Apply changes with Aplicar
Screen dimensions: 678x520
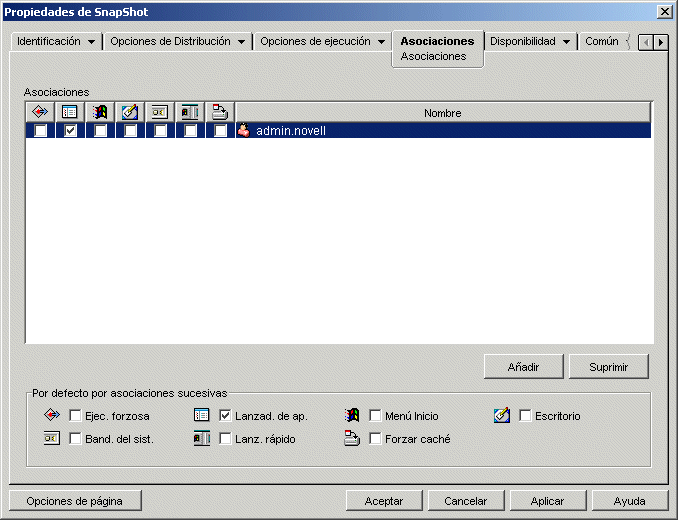[x=547, y=501]
